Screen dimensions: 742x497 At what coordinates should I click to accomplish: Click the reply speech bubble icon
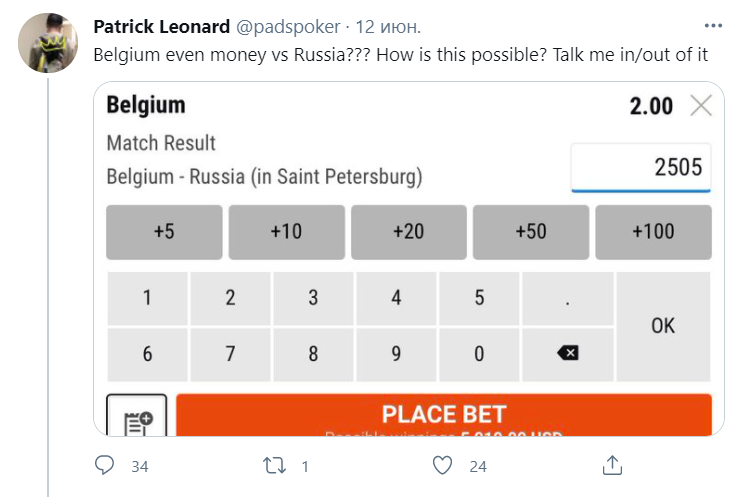click(104, 465)
